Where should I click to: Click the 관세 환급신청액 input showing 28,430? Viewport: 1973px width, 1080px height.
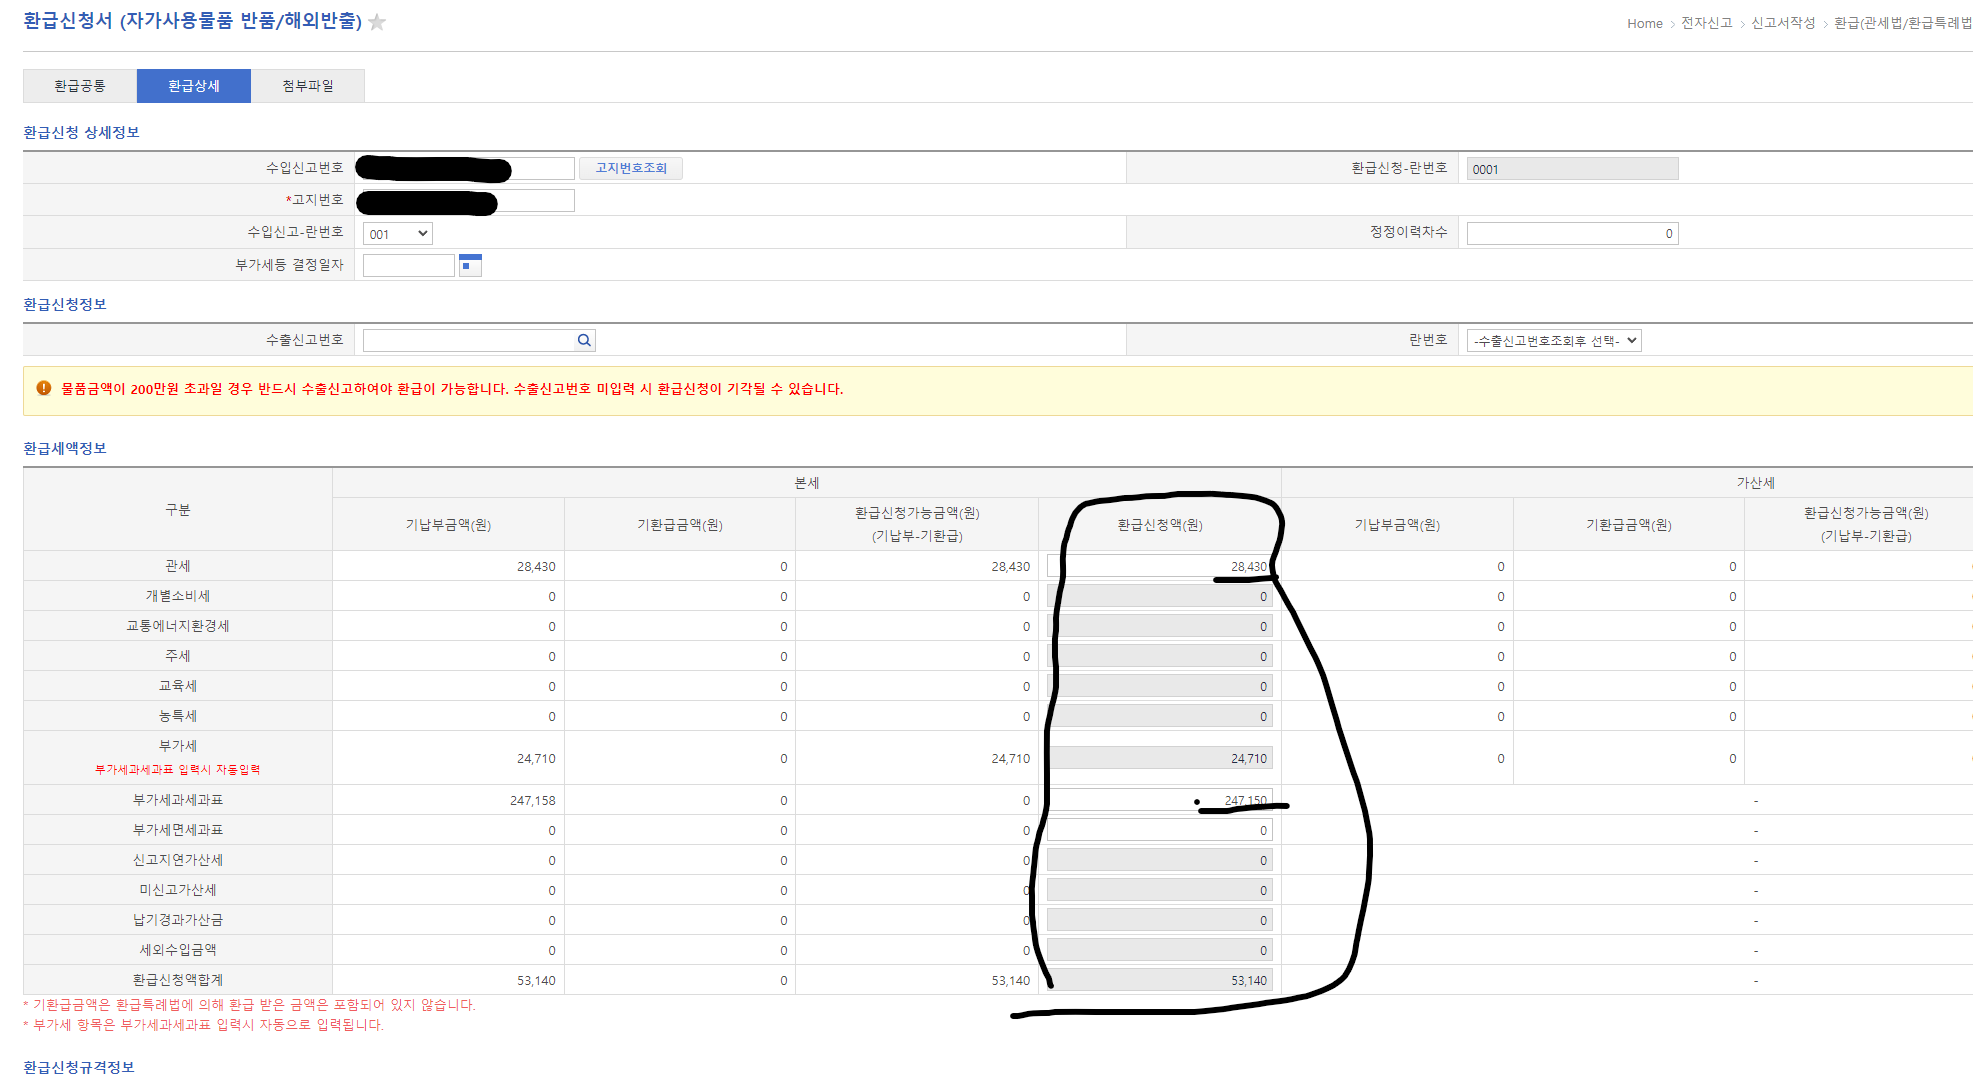1159,566
